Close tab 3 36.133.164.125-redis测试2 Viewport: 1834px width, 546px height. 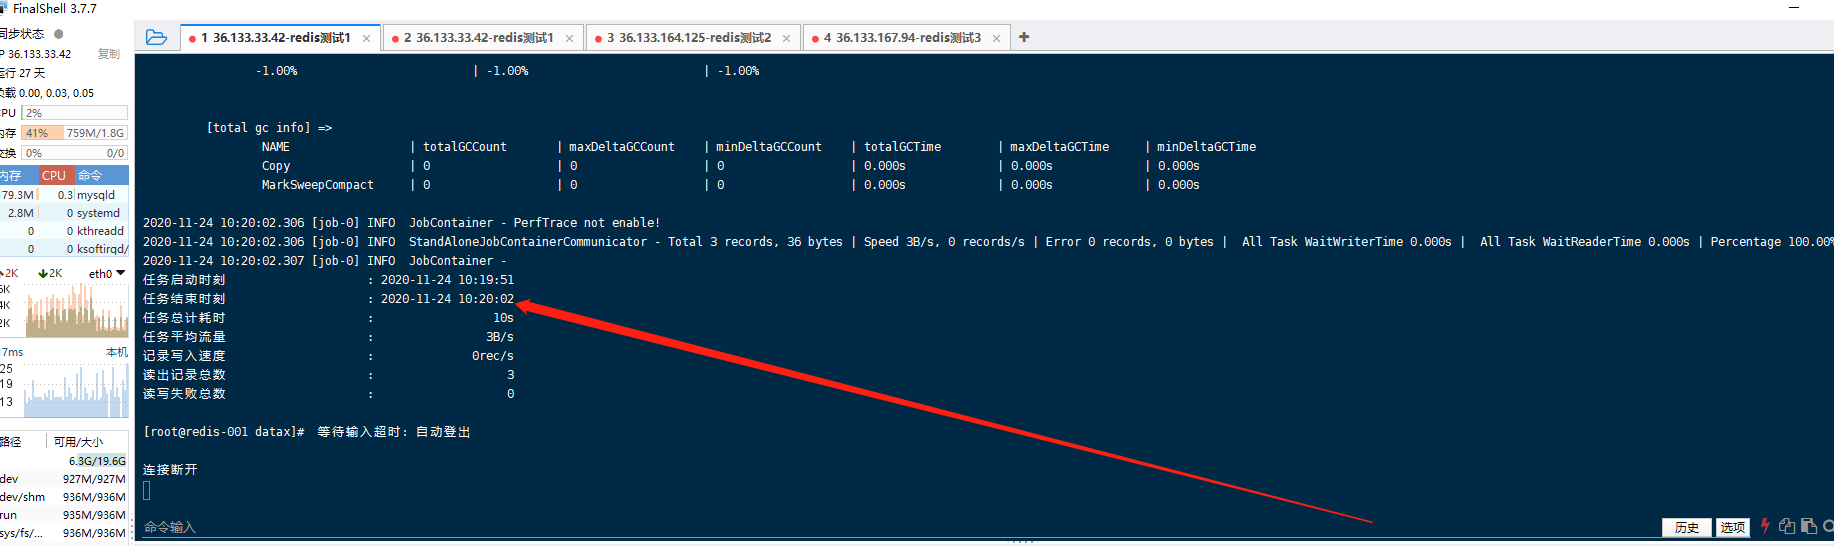point(786,39)
